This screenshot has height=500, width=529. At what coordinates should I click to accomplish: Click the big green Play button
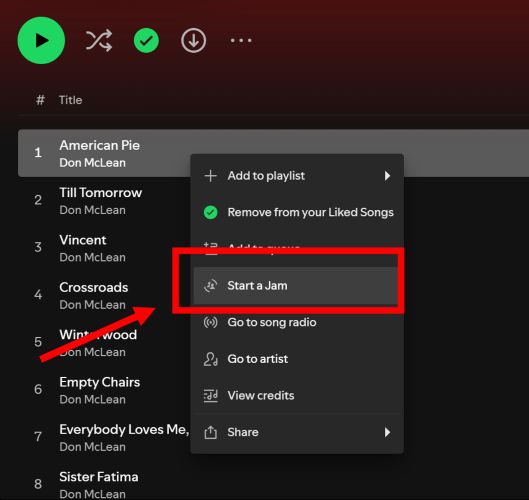coord(41,40)
